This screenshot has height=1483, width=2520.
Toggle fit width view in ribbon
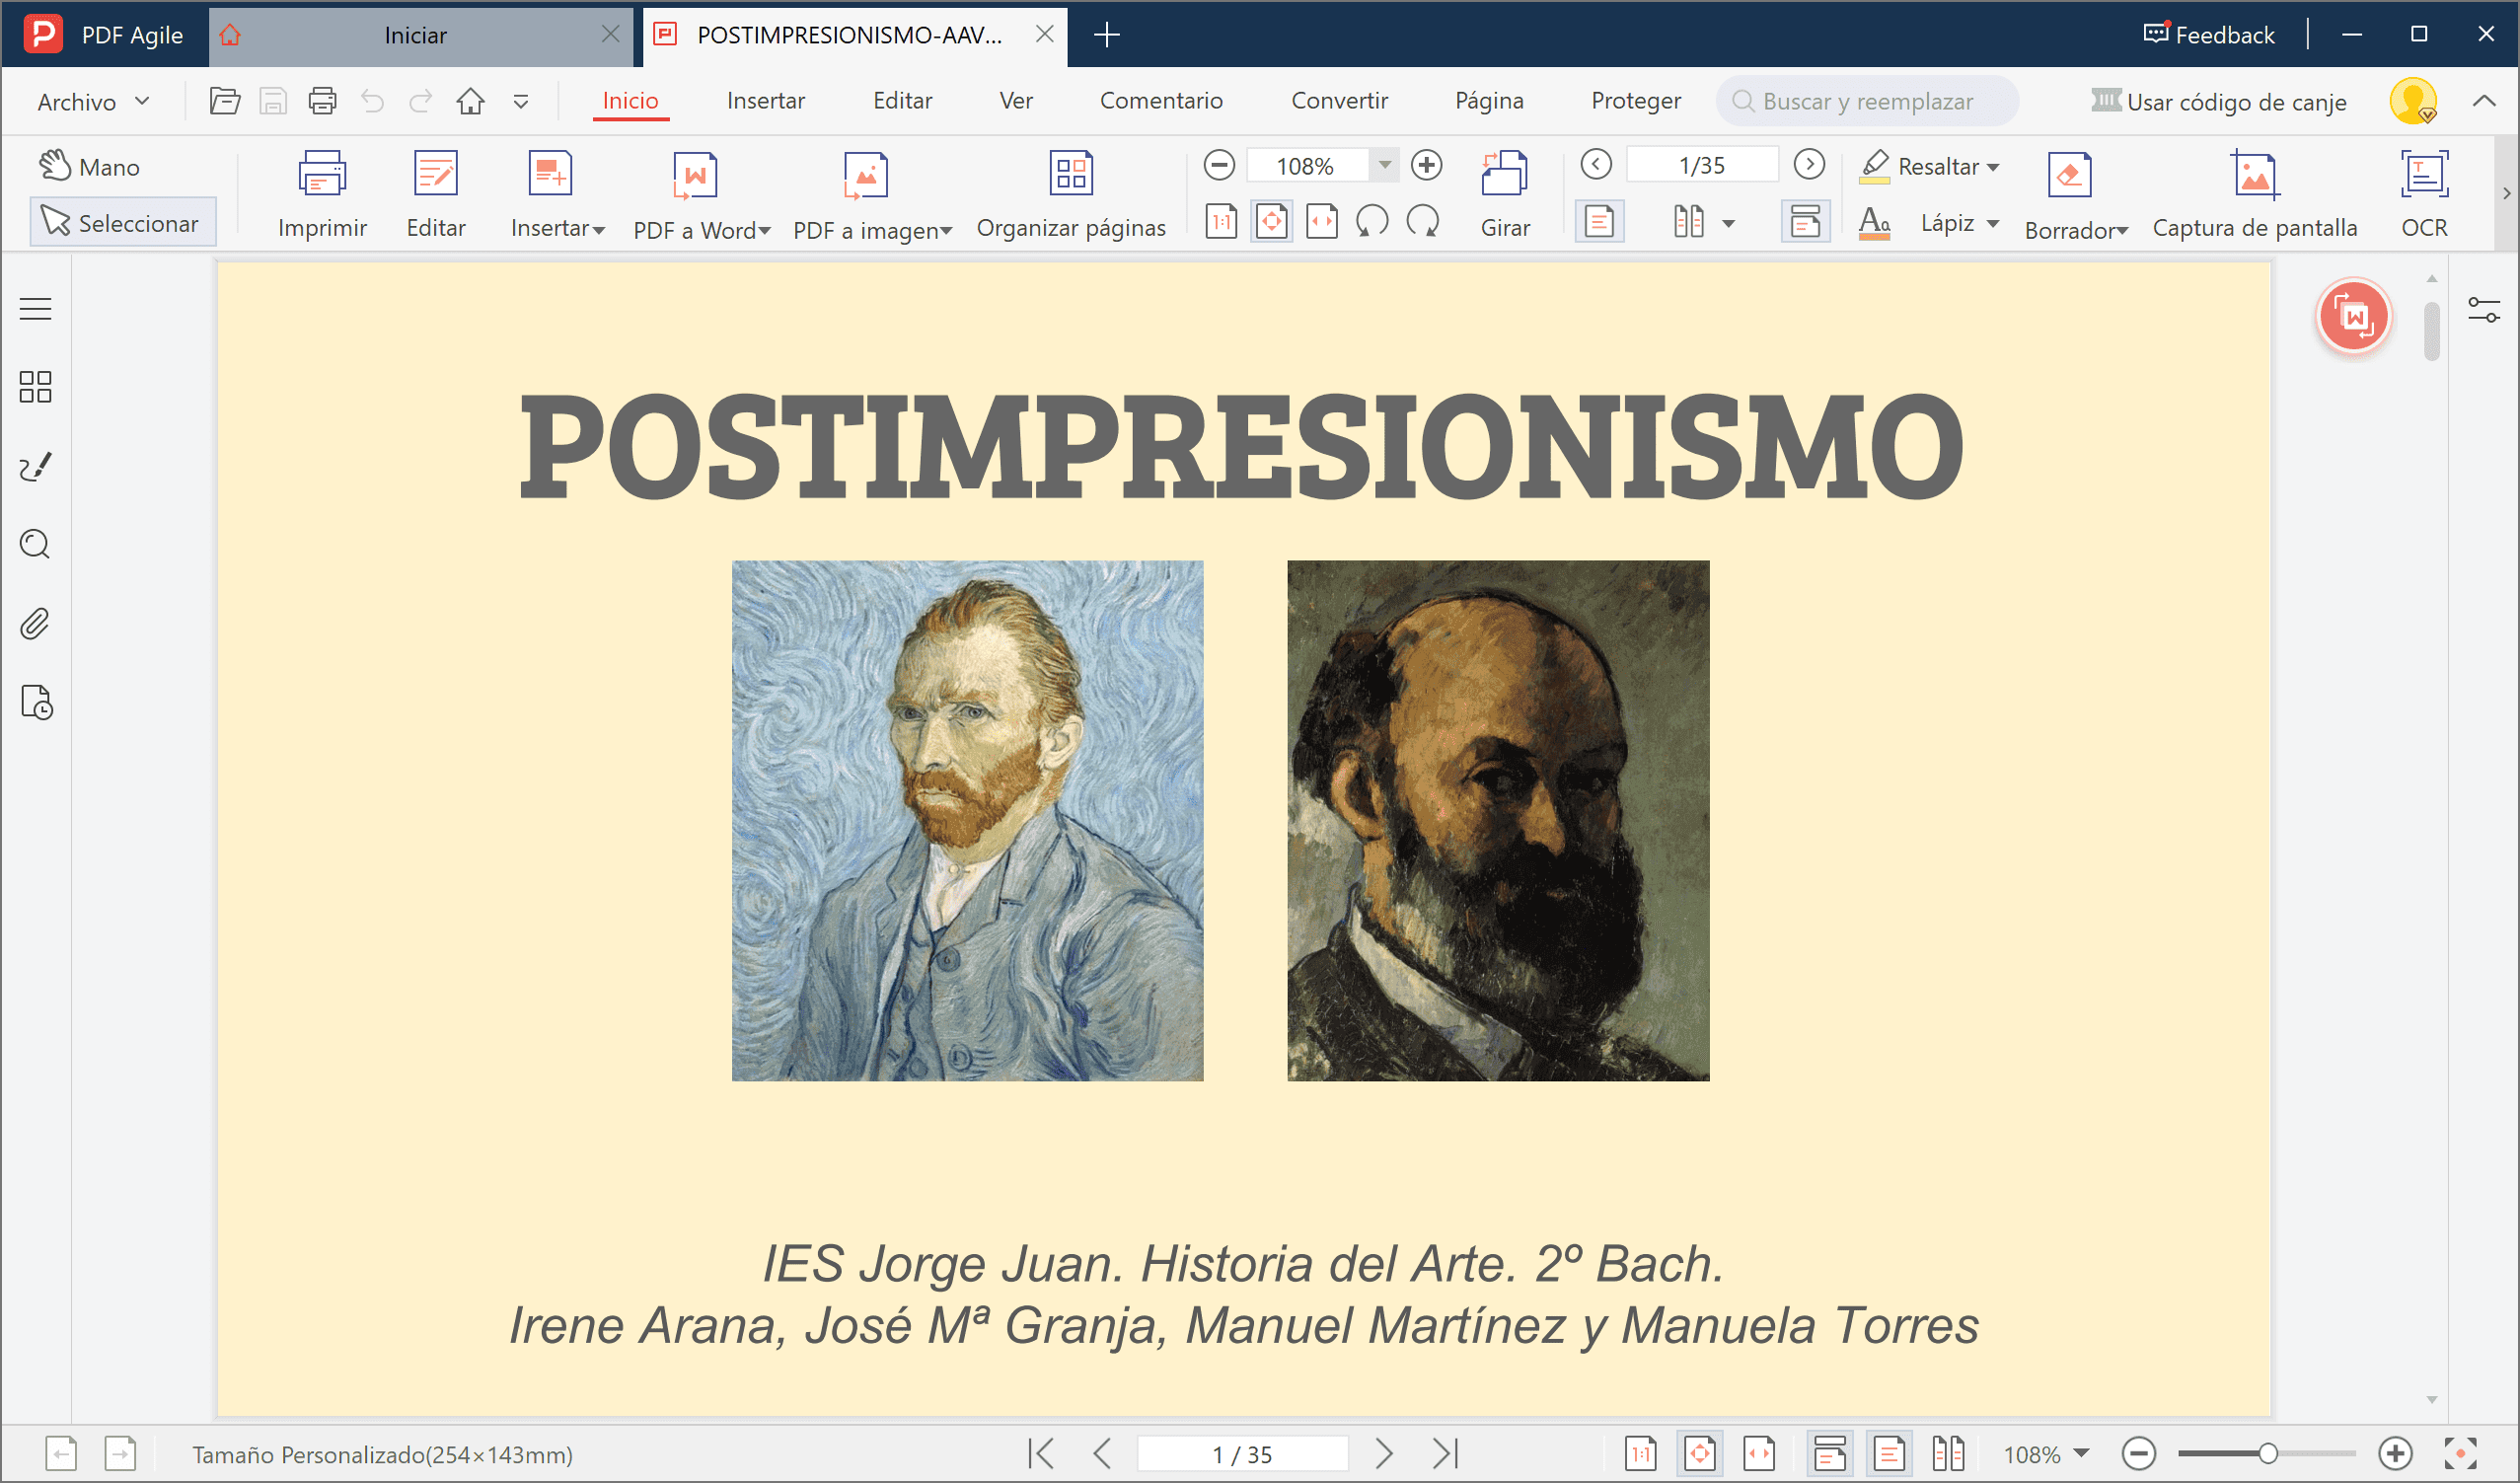1321,221
